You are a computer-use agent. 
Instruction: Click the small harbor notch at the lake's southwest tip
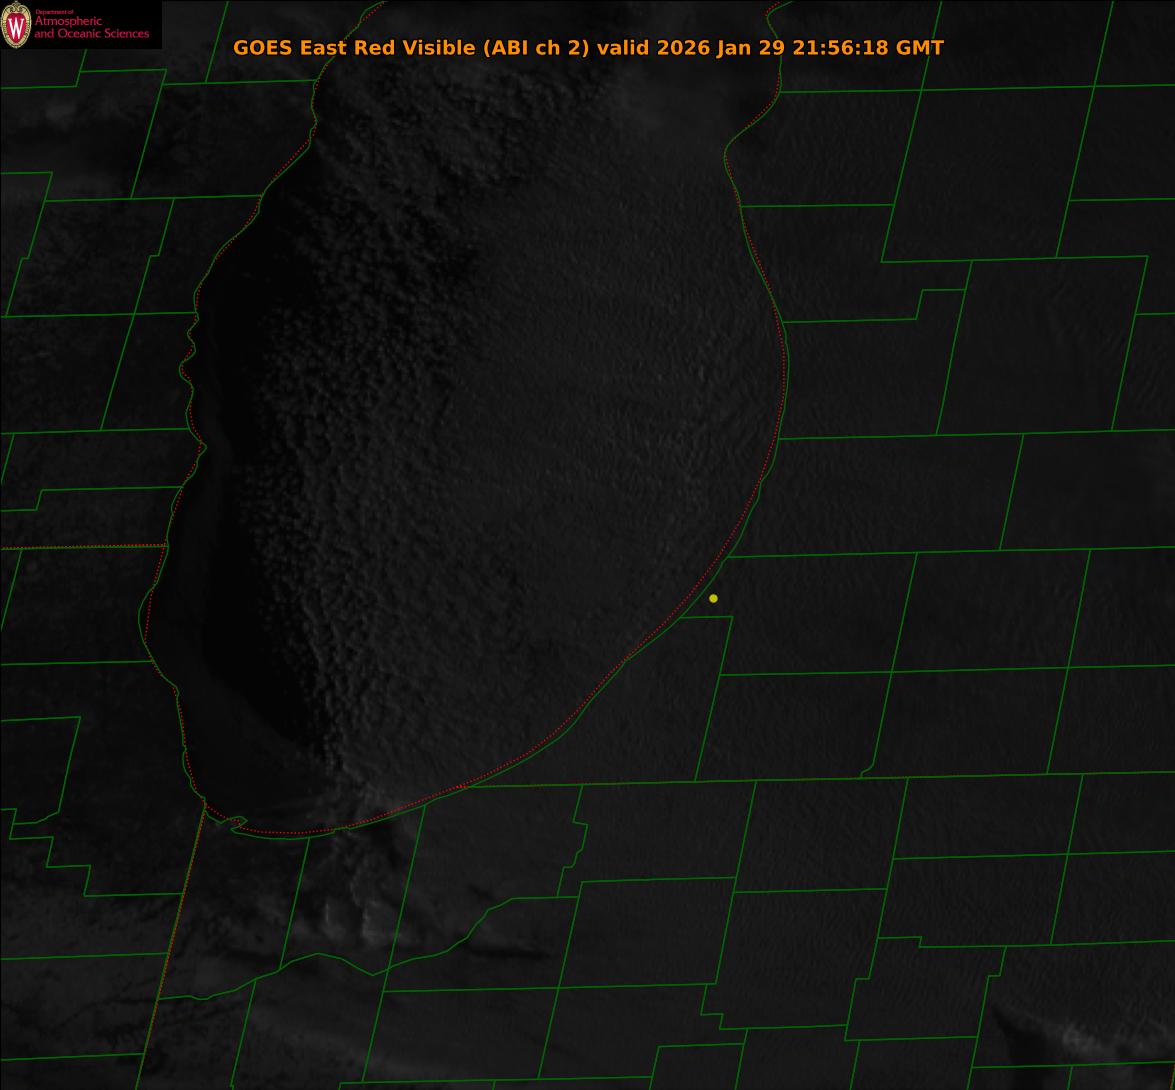click(x=236, y=823)
